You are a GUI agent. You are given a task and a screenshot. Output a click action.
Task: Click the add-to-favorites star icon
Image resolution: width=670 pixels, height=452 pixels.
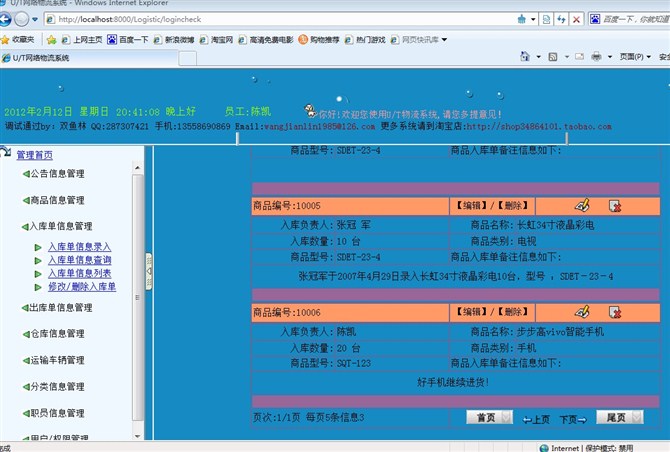point(52,40)
